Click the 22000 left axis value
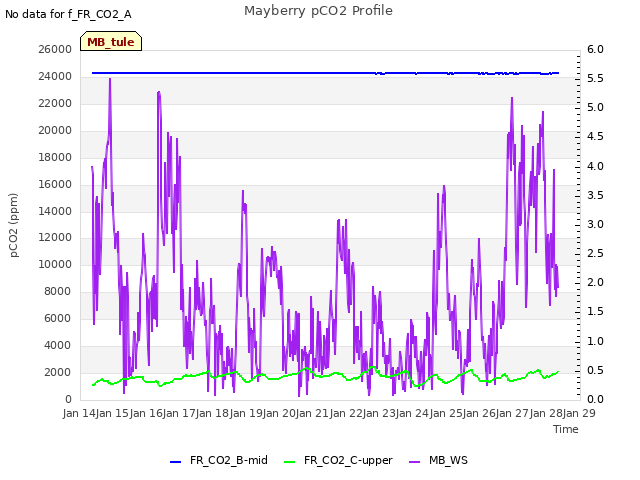This screenshot has width=640, height=480. pyautogui.click(x=55, y=103)
